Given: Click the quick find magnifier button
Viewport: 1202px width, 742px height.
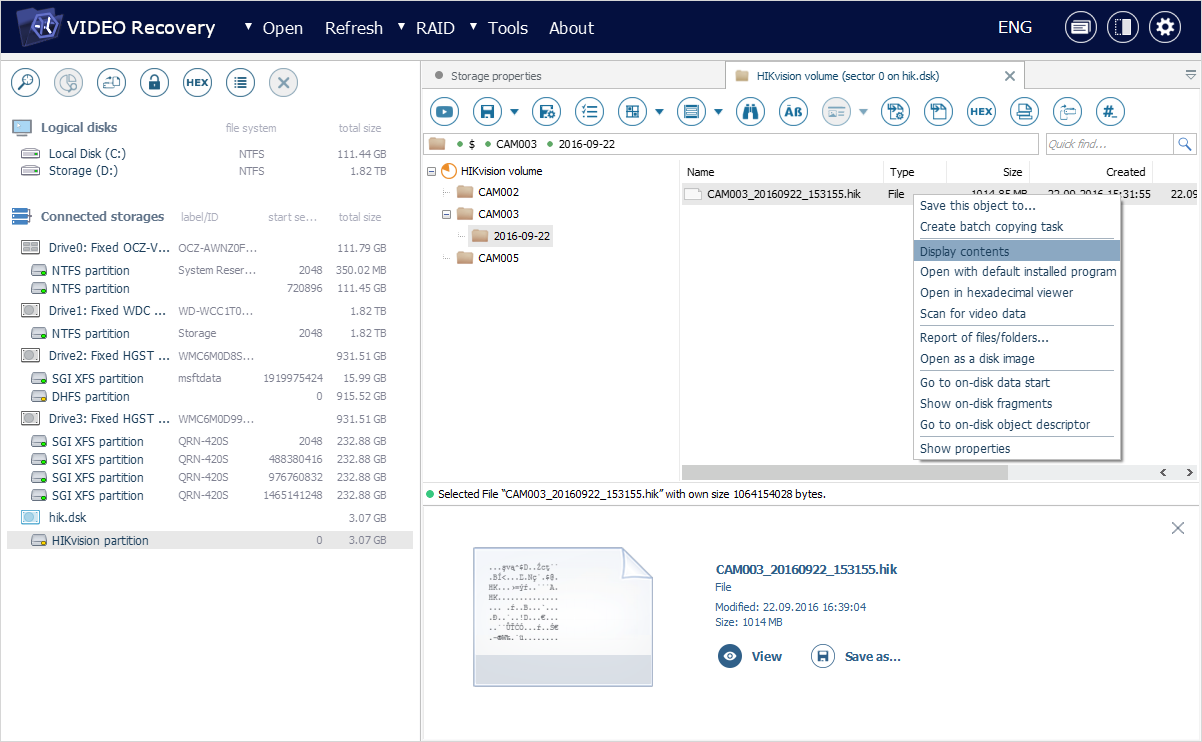Looking at the screenshot, I should click(1185, 144).
